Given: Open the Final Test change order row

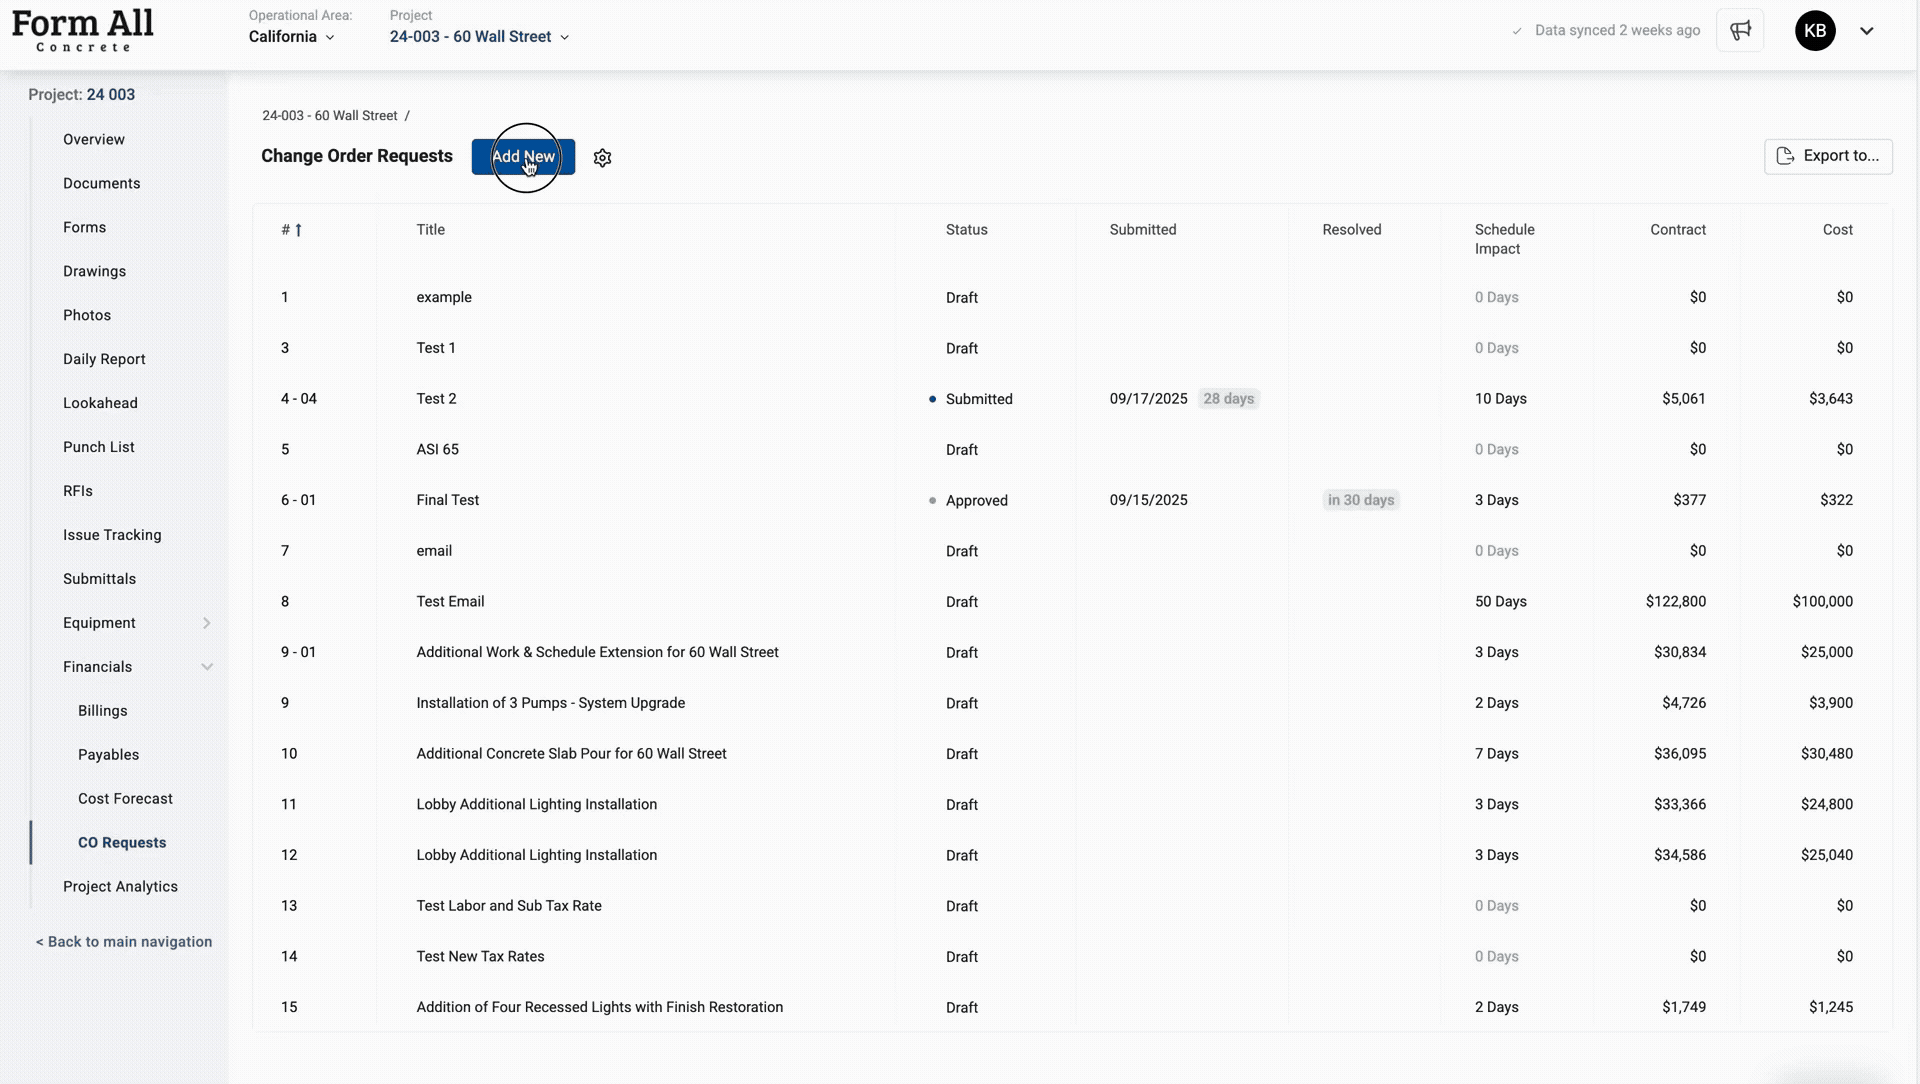Looking at the screenshot, I should point(447,500).
